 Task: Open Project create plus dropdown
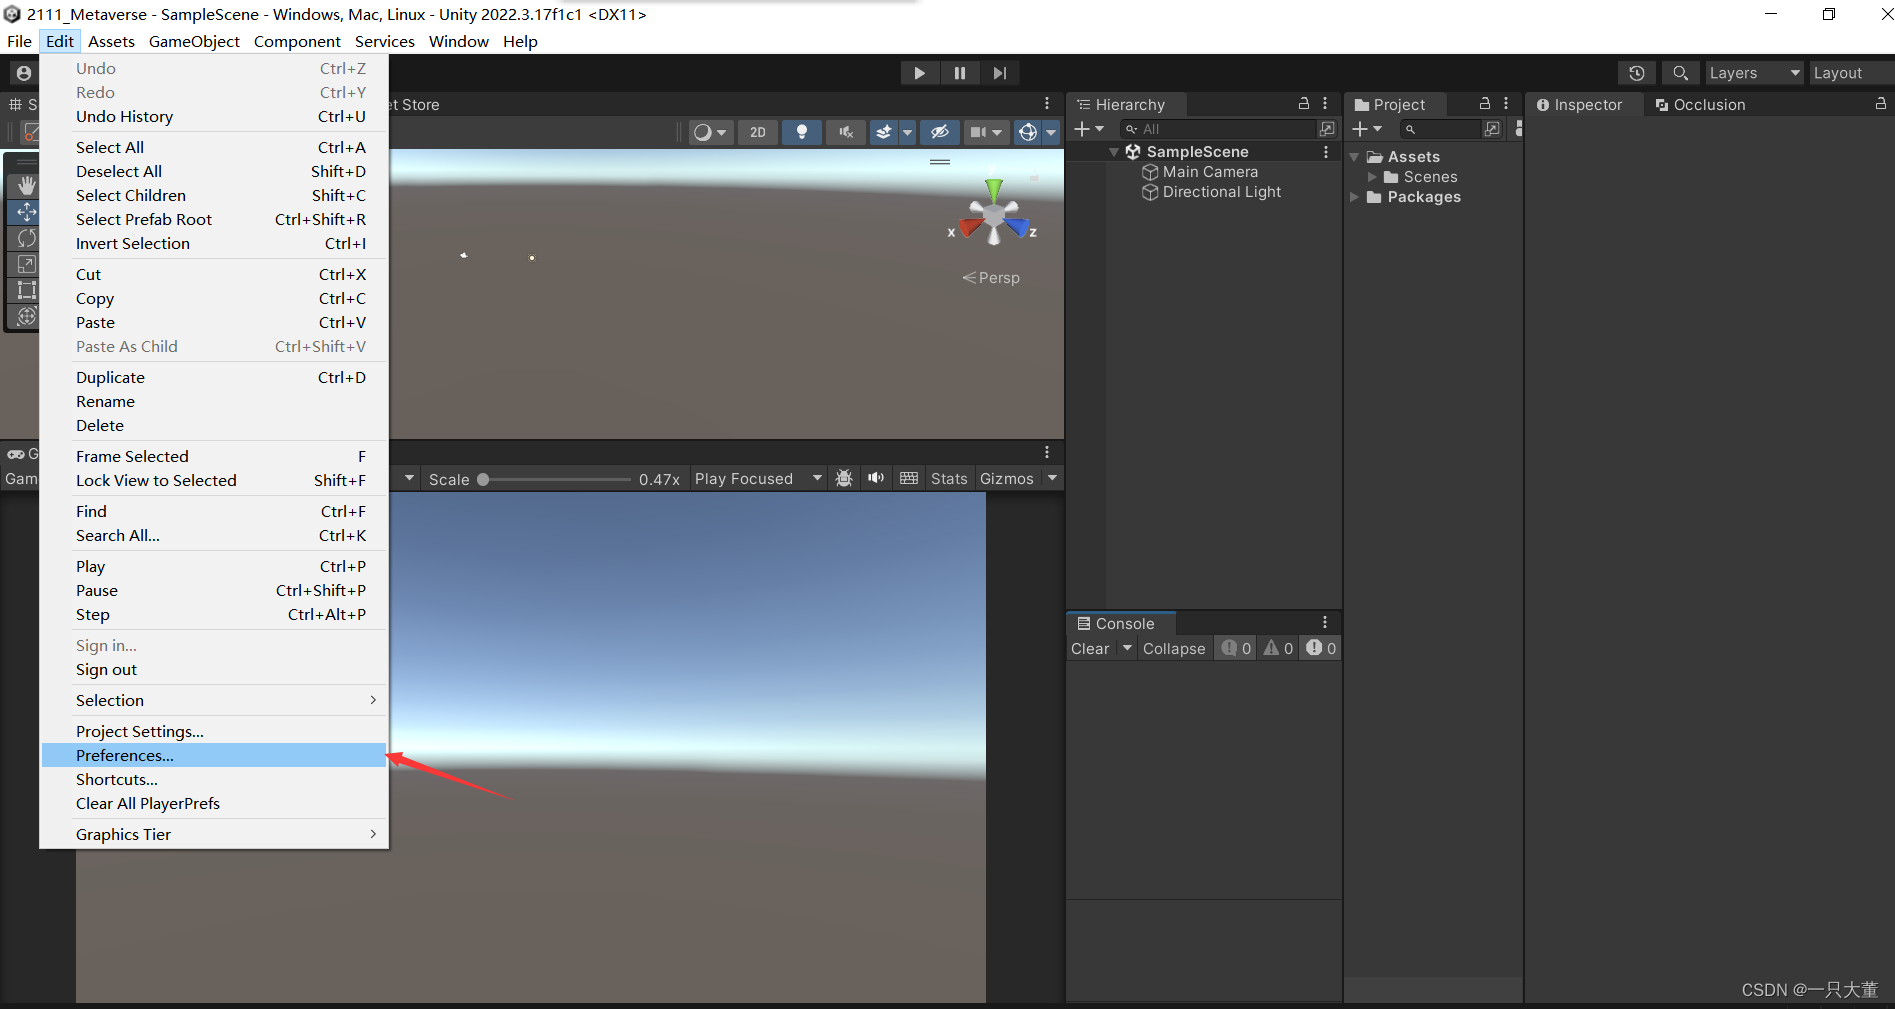tap(1367, 129)
